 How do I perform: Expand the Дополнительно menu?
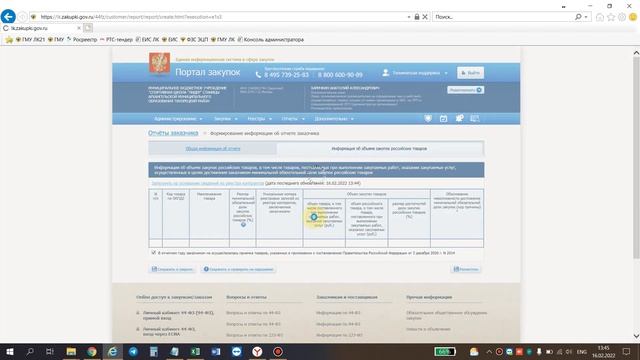pyautogui.click(x=334, y=119)
